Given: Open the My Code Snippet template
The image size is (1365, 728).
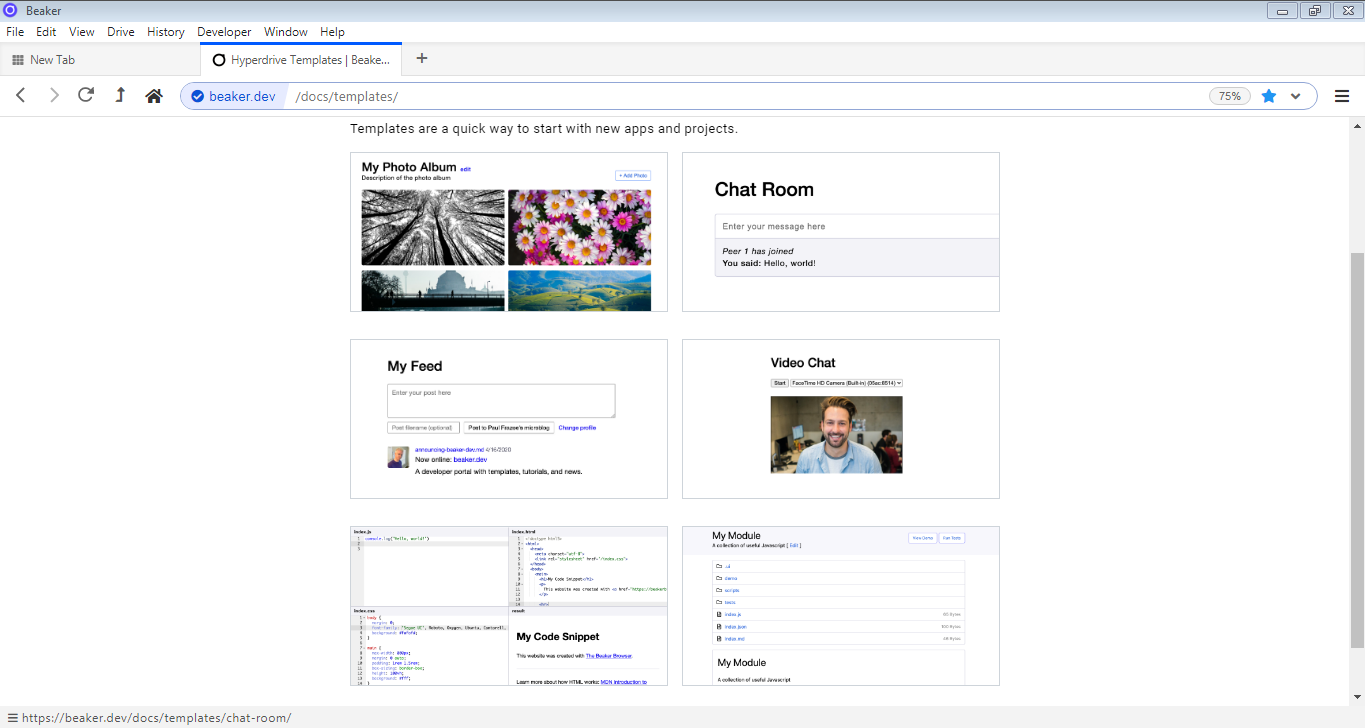Looking at the screenshot, I should click(x=509, y=606).
